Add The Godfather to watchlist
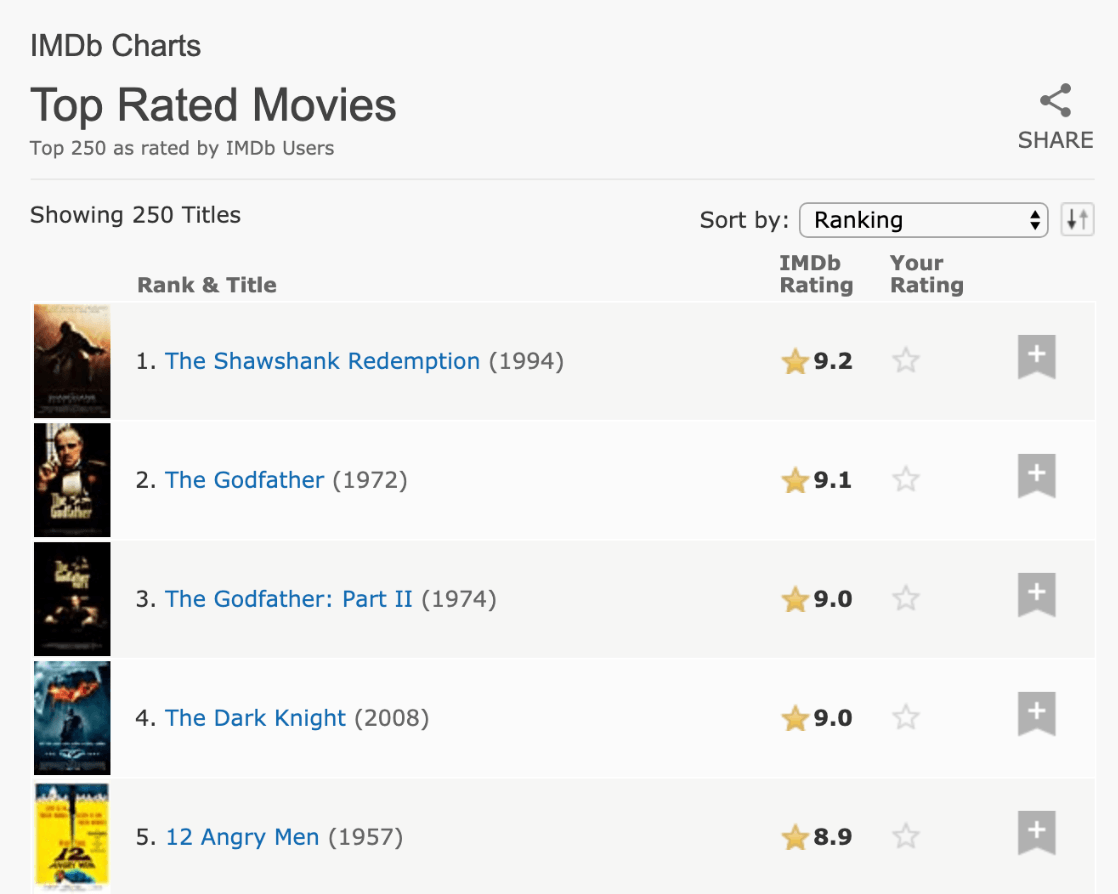Image resolution: width=1118 pixels, height=894 pixels. pos(1037,476)
